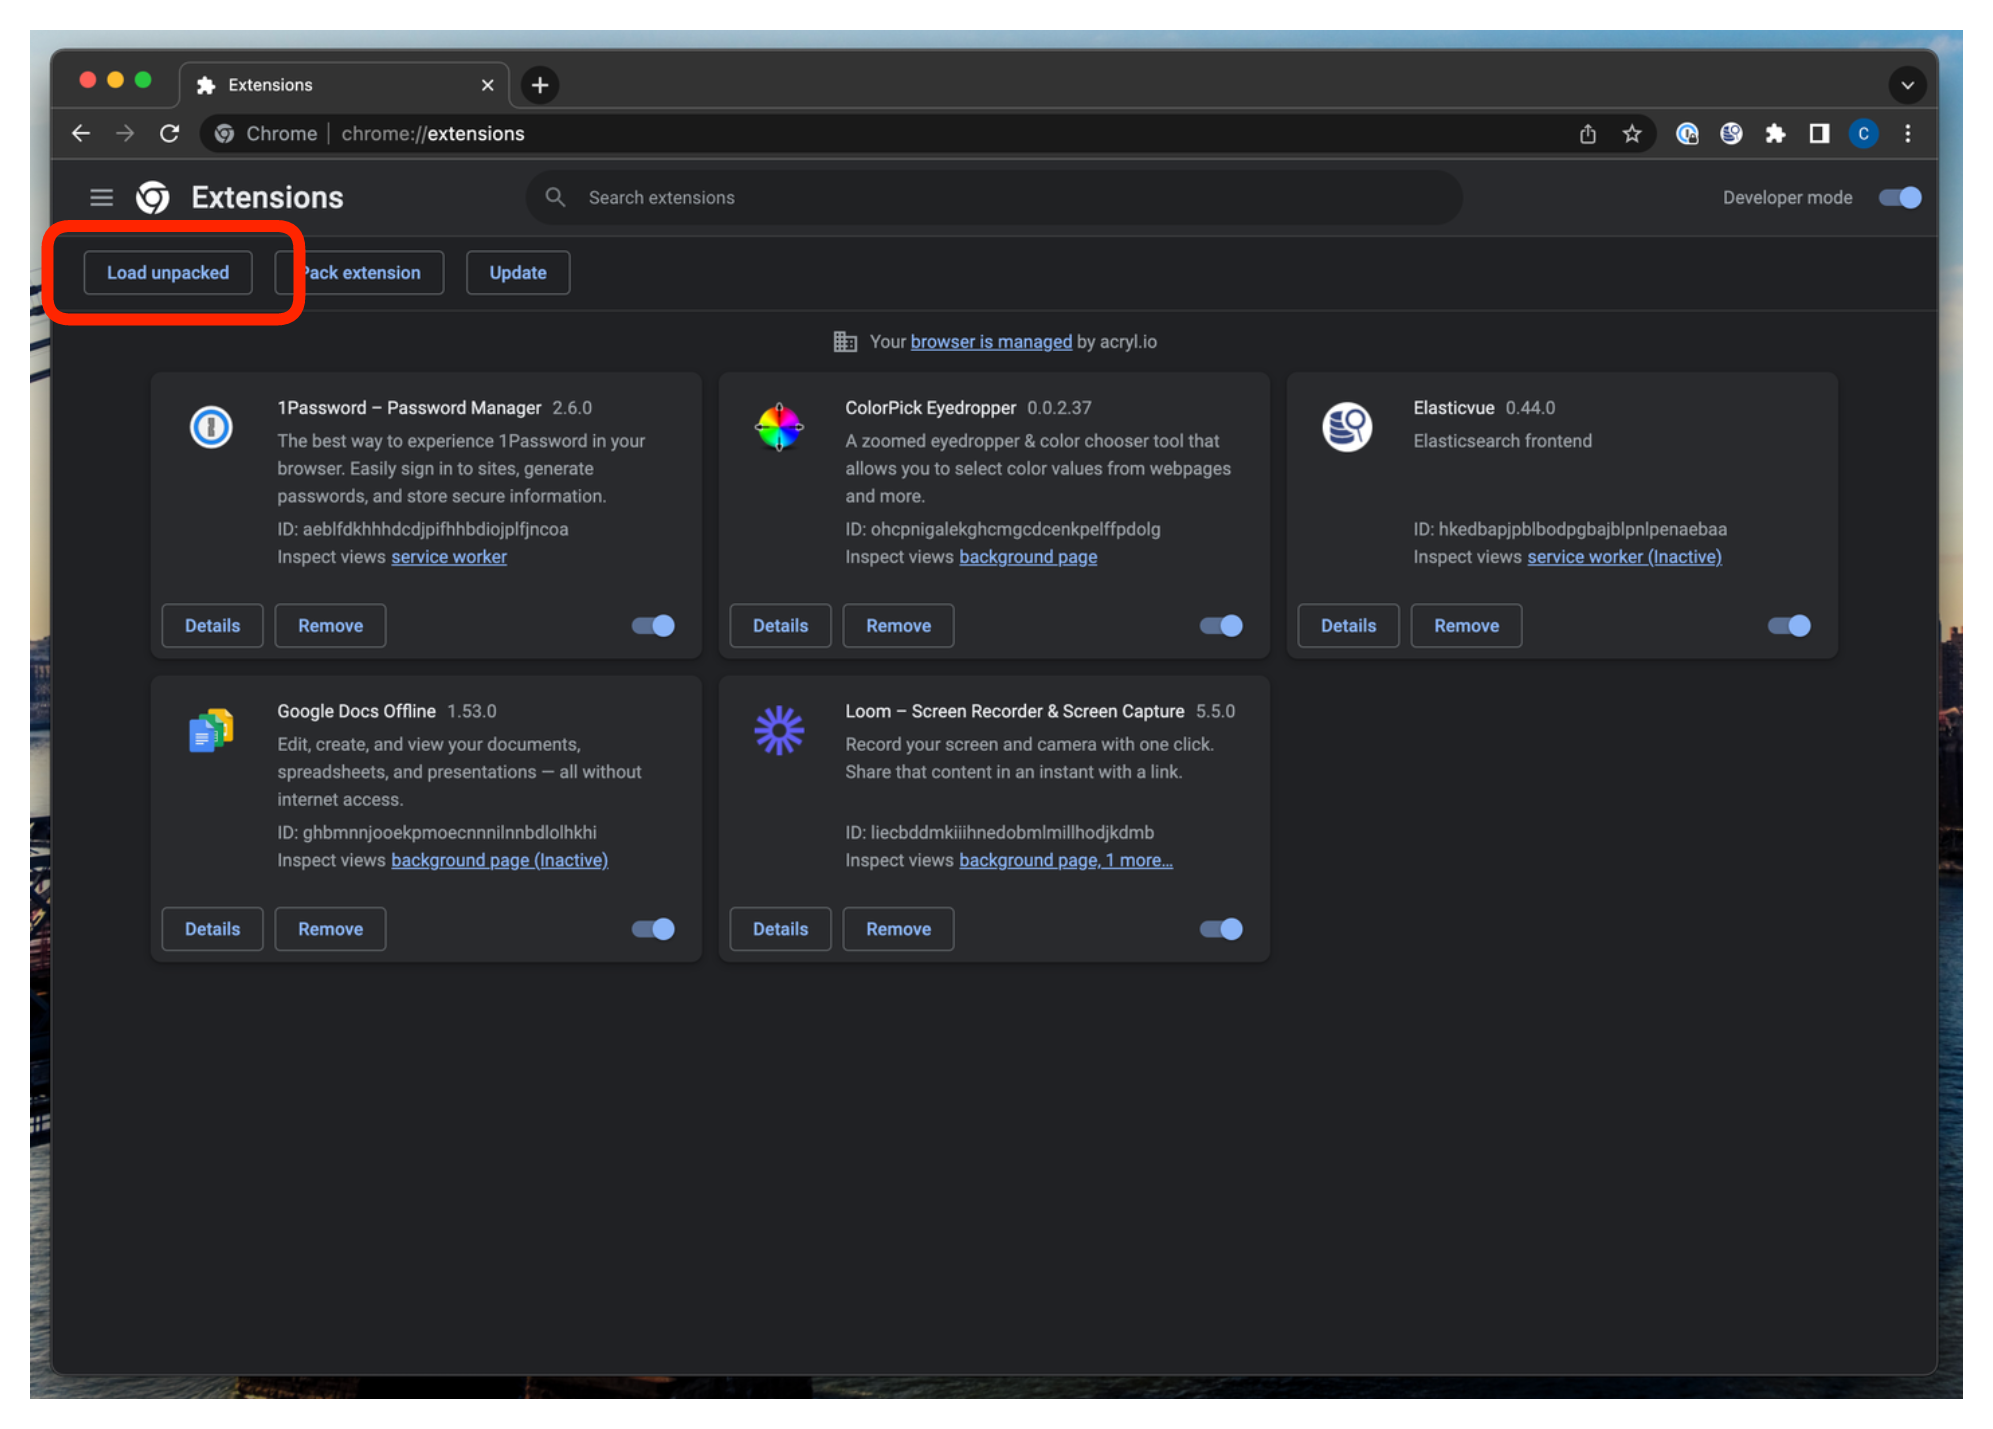Expand the tab search chevron dropdown
The image size is (1993, 1429).
(1907, 85)
